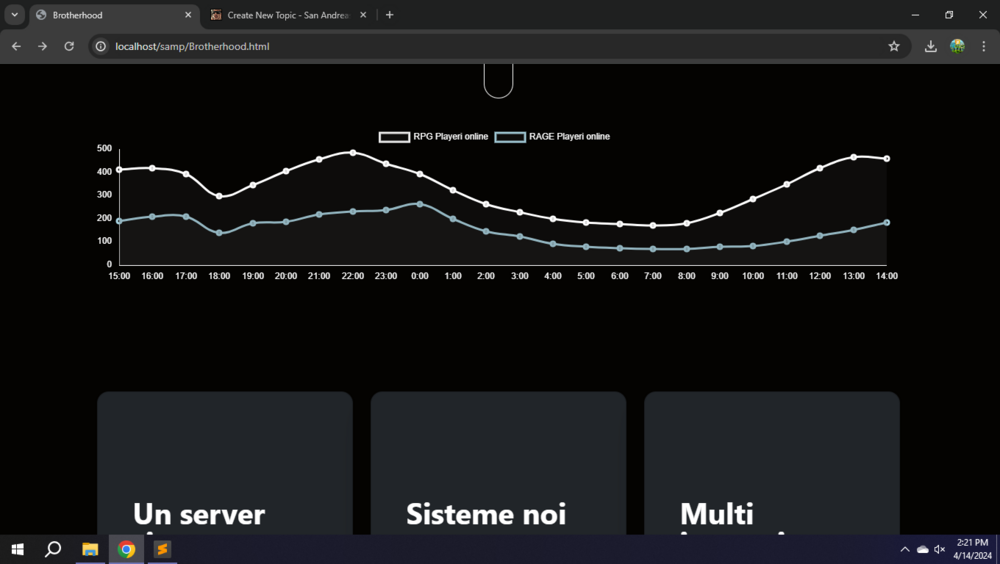Click the Un server card
This screenshot has height=564, width=1000.
pyautogui.click(x=225, y=463)
